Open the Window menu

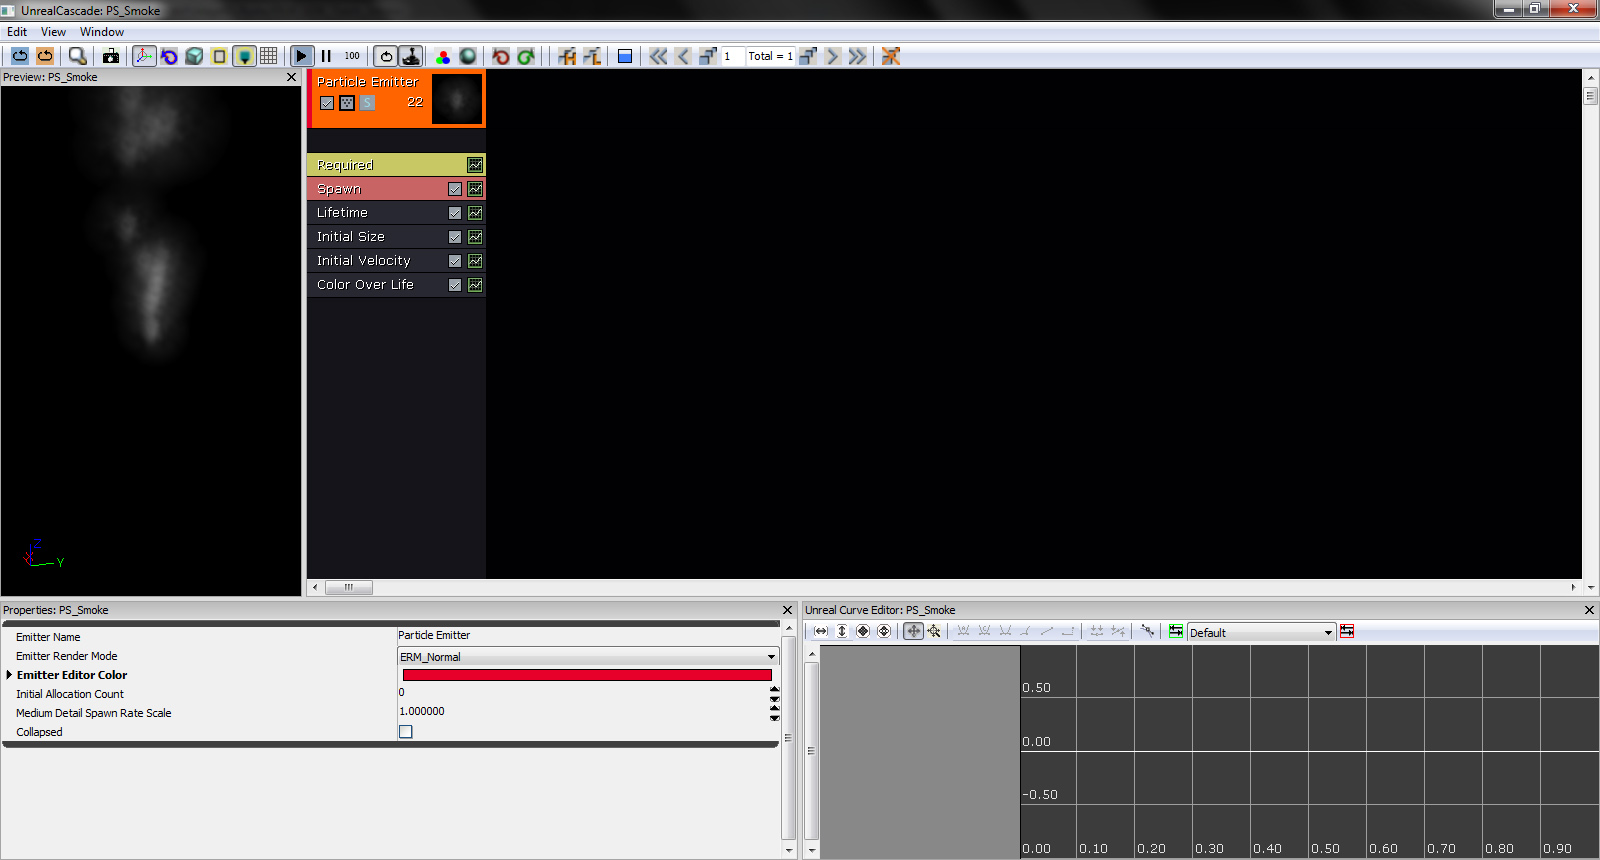point(102,32)
